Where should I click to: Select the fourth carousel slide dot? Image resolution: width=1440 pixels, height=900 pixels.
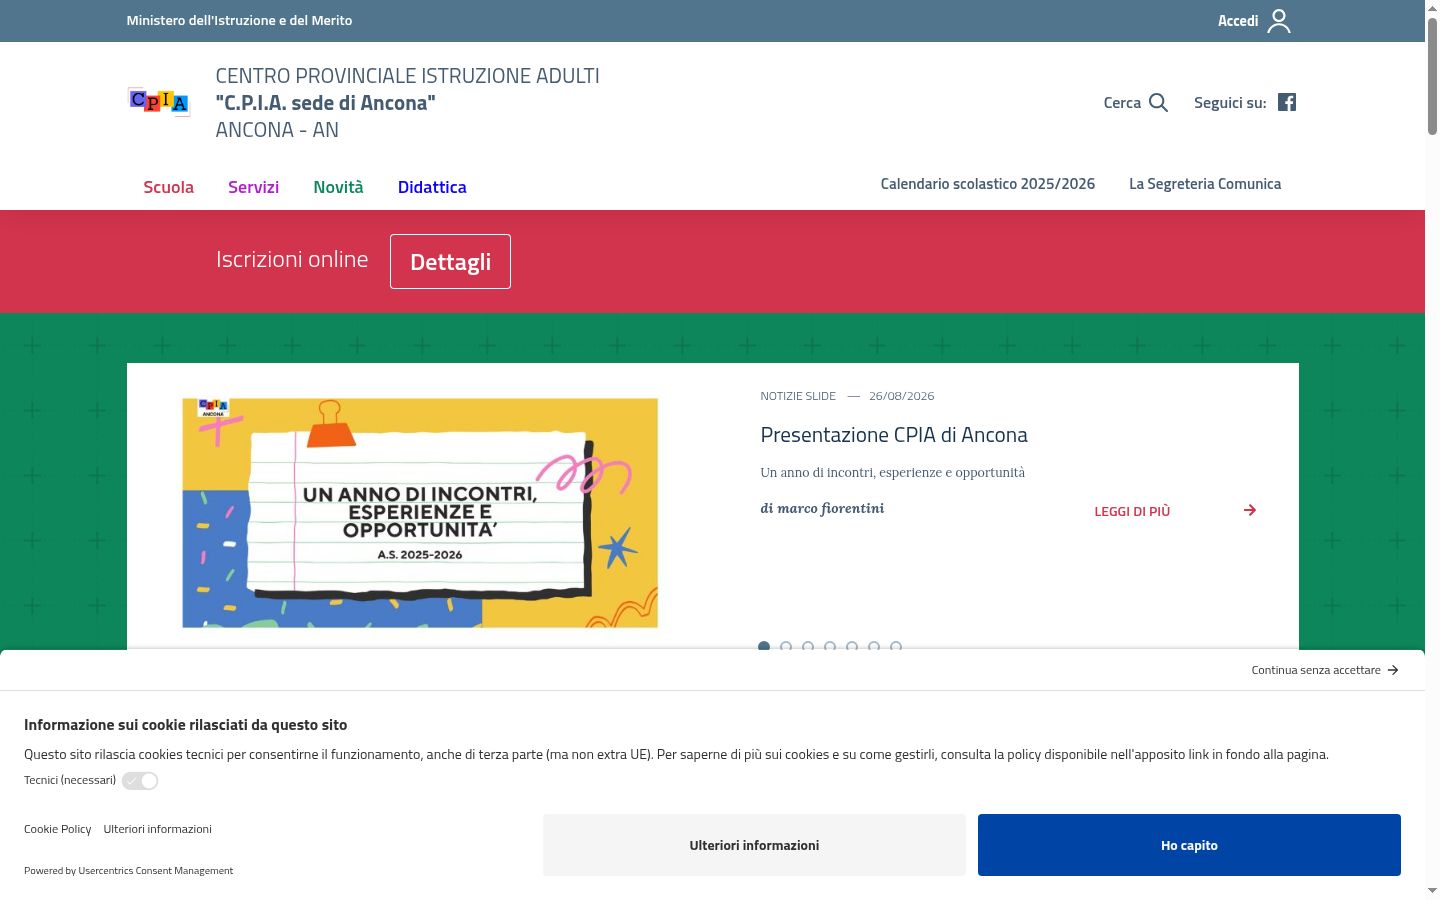tap(830, 647)
